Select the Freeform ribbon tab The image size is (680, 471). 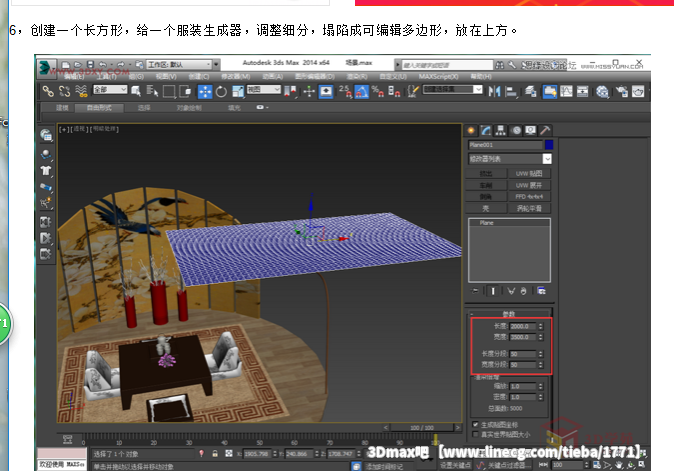(99, 108)
